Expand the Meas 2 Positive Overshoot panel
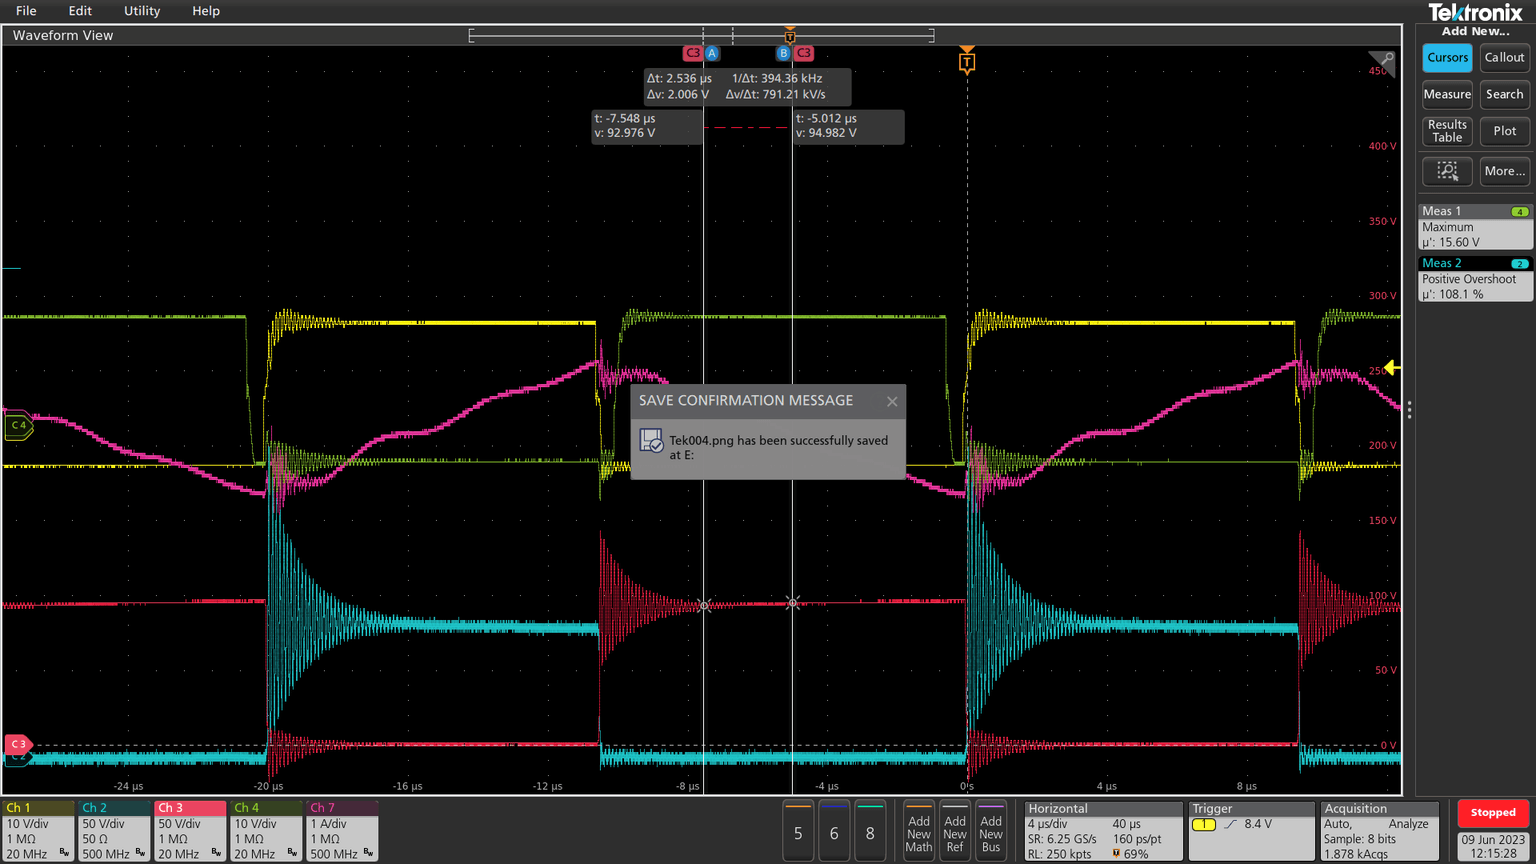1536x864 pixels. 1475,279
